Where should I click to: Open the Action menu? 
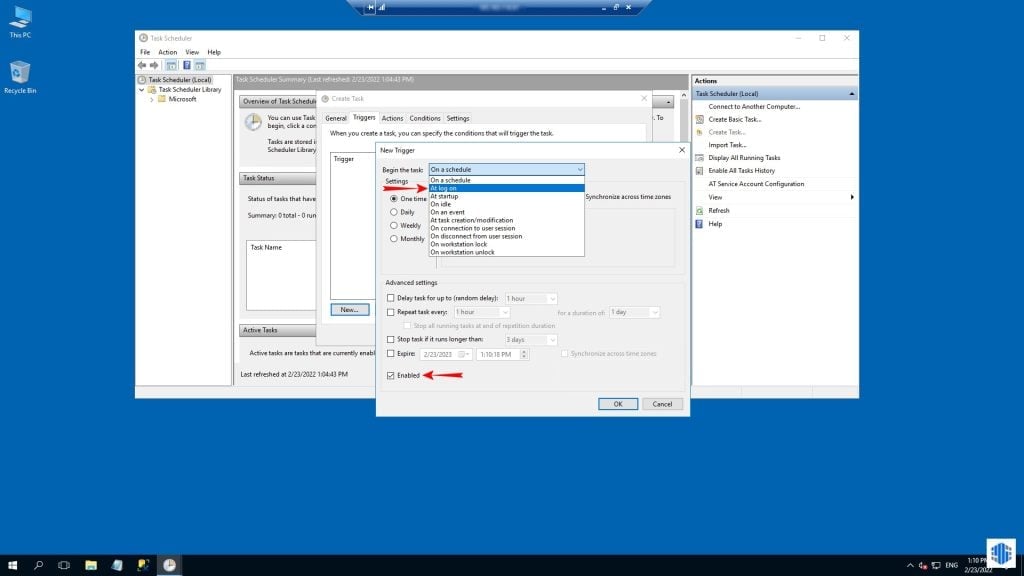[167, 52]
